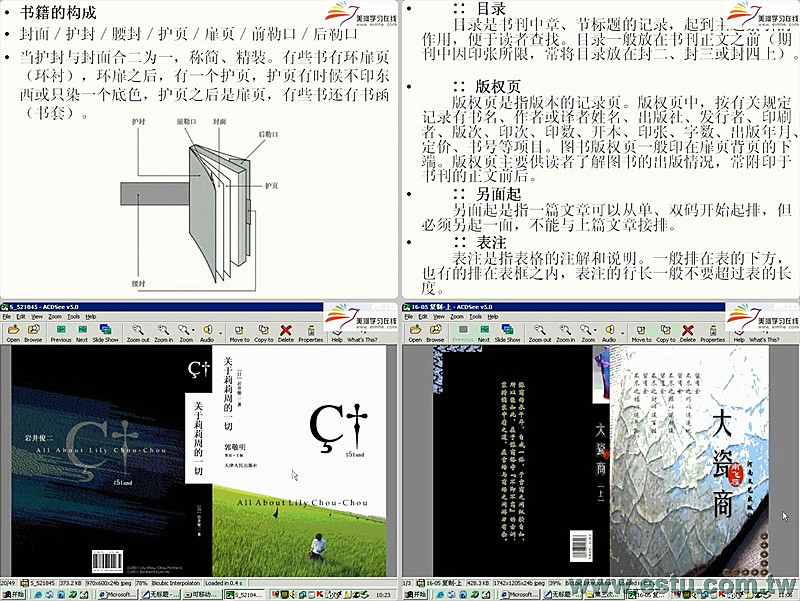The width and height of the screenshot is (800, 601).
Task: Open Properties in 16-05 window toolbar
Action: point(713,333)
